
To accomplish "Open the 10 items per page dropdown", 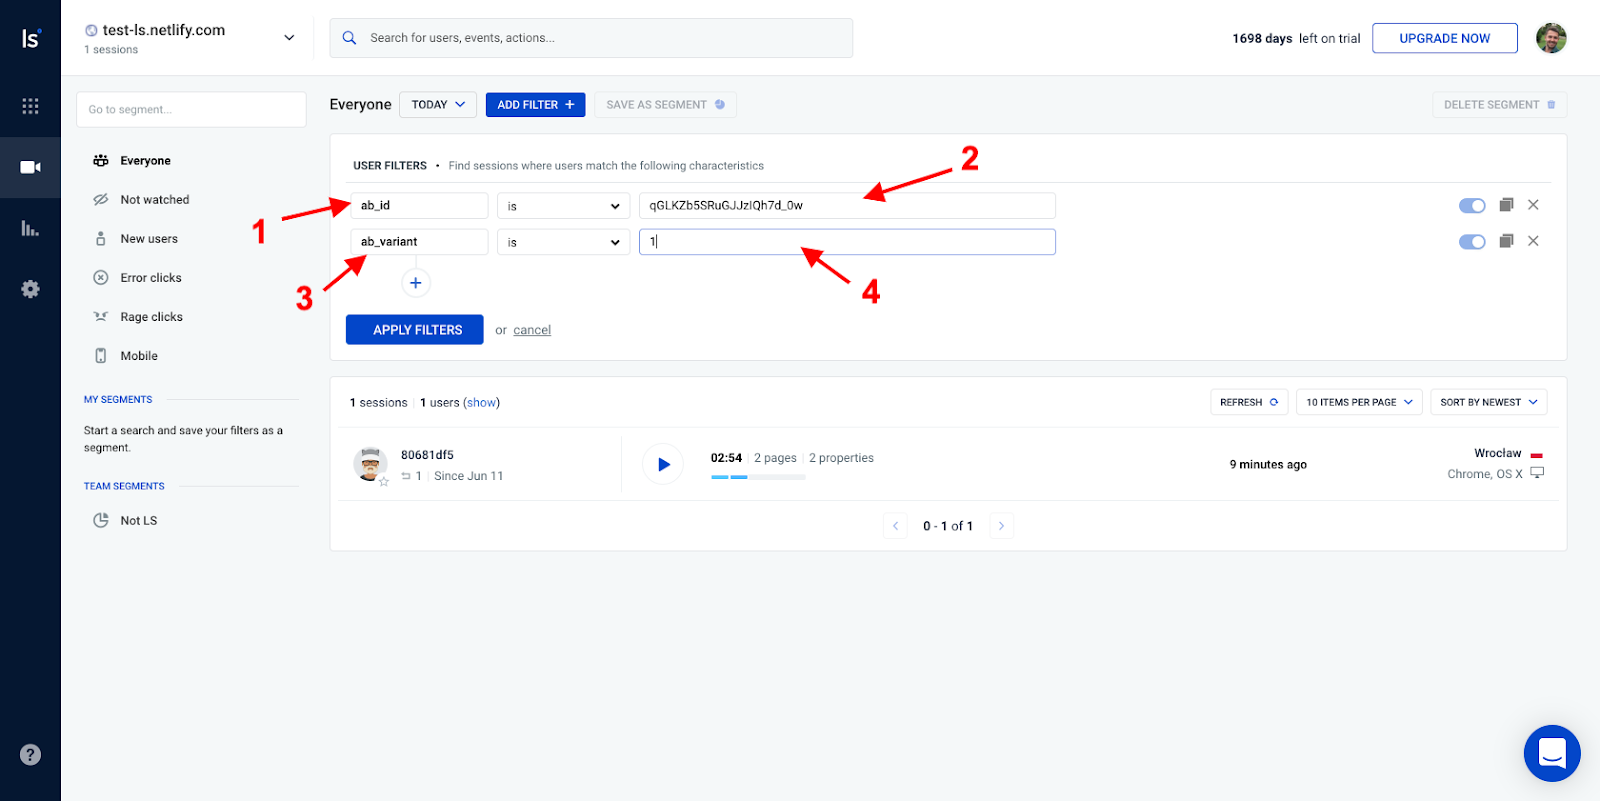I will (x=1359, y=402).
